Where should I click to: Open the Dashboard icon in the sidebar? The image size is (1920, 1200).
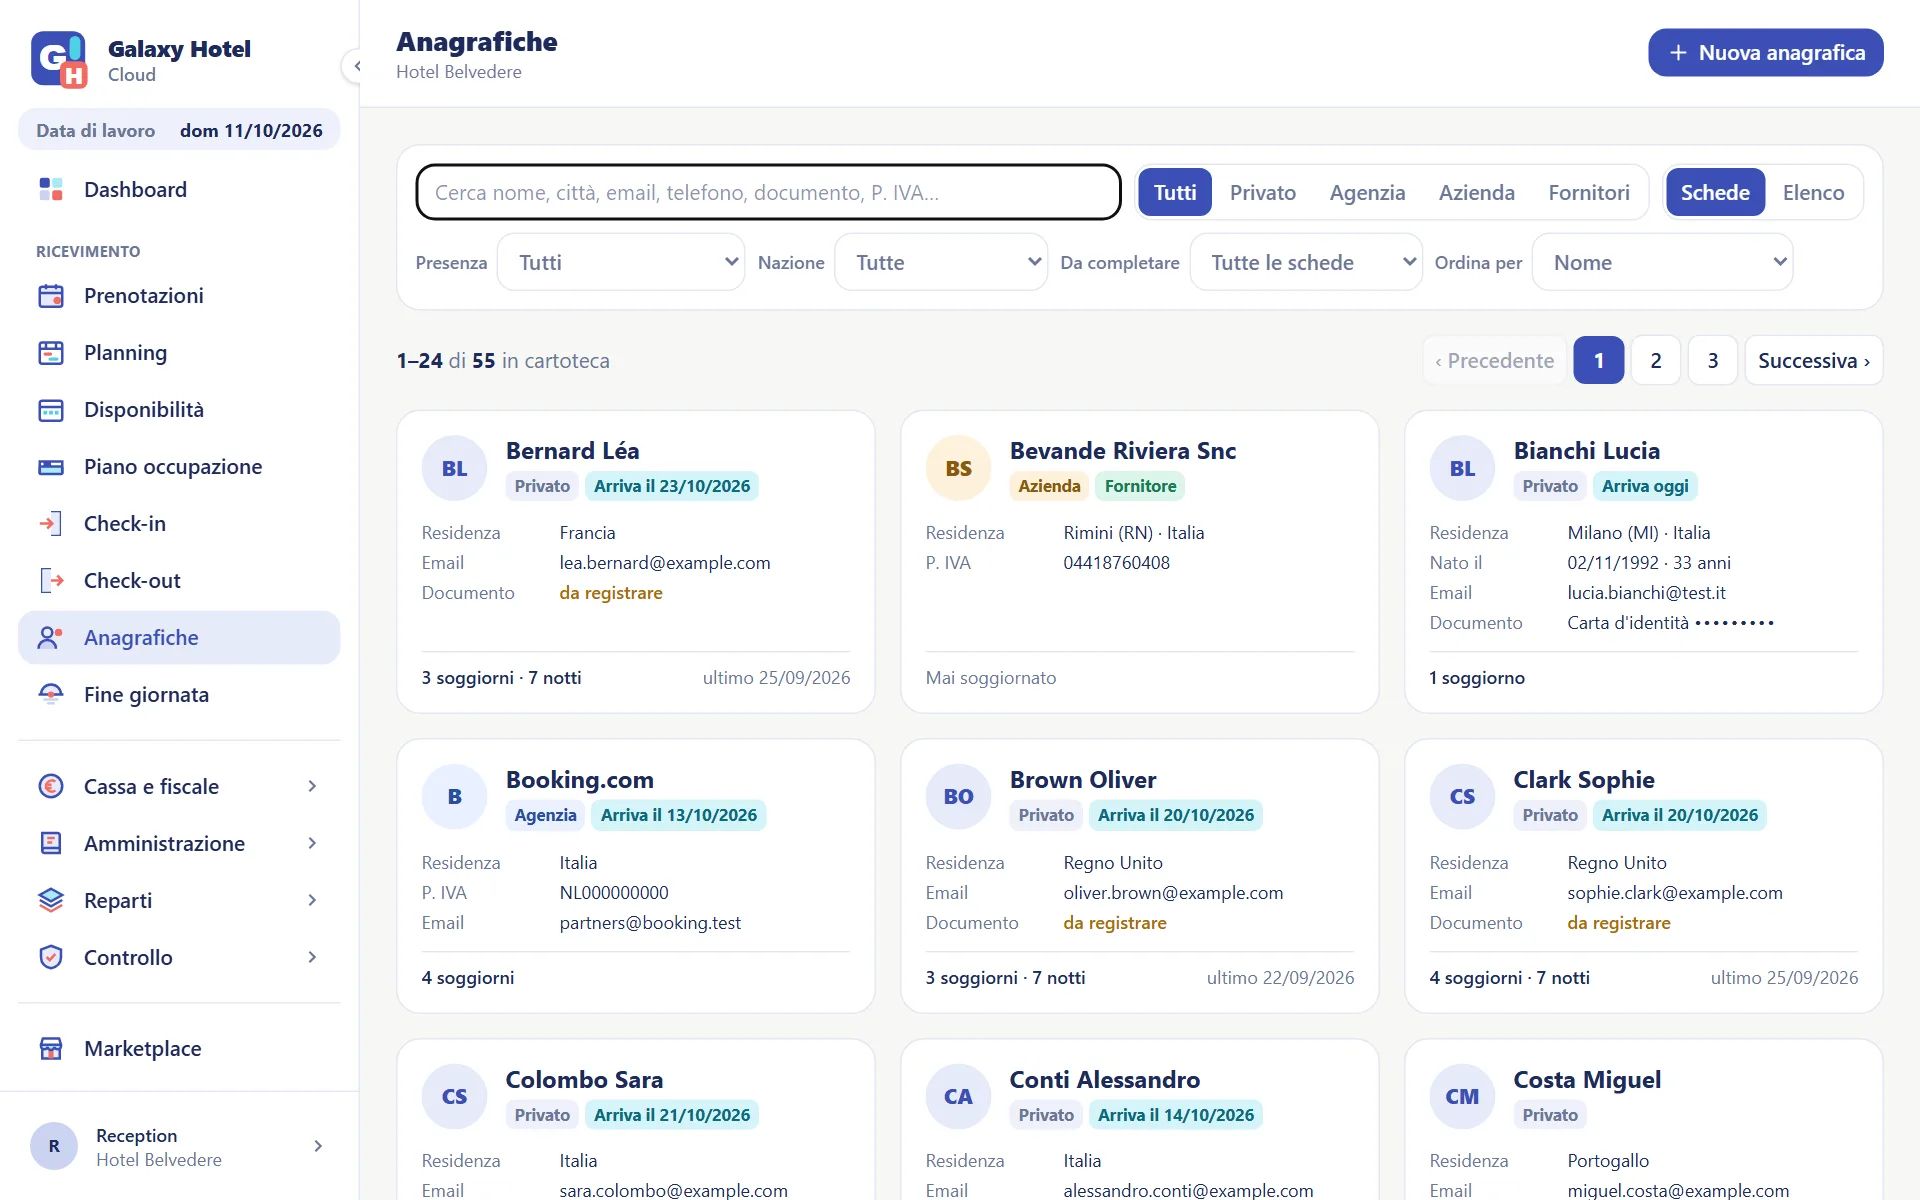tap(51, 189)
